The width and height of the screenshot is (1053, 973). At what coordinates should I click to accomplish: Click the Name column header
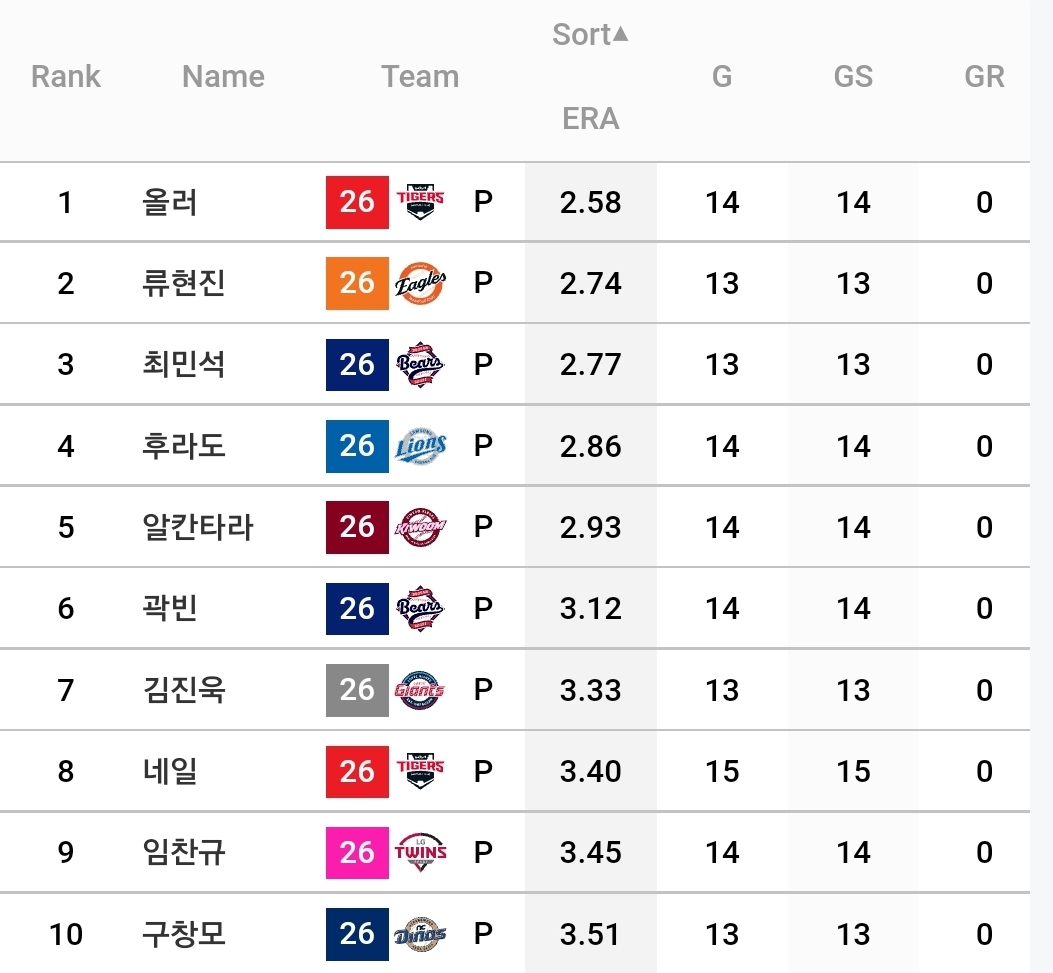(x=224, y=77)
